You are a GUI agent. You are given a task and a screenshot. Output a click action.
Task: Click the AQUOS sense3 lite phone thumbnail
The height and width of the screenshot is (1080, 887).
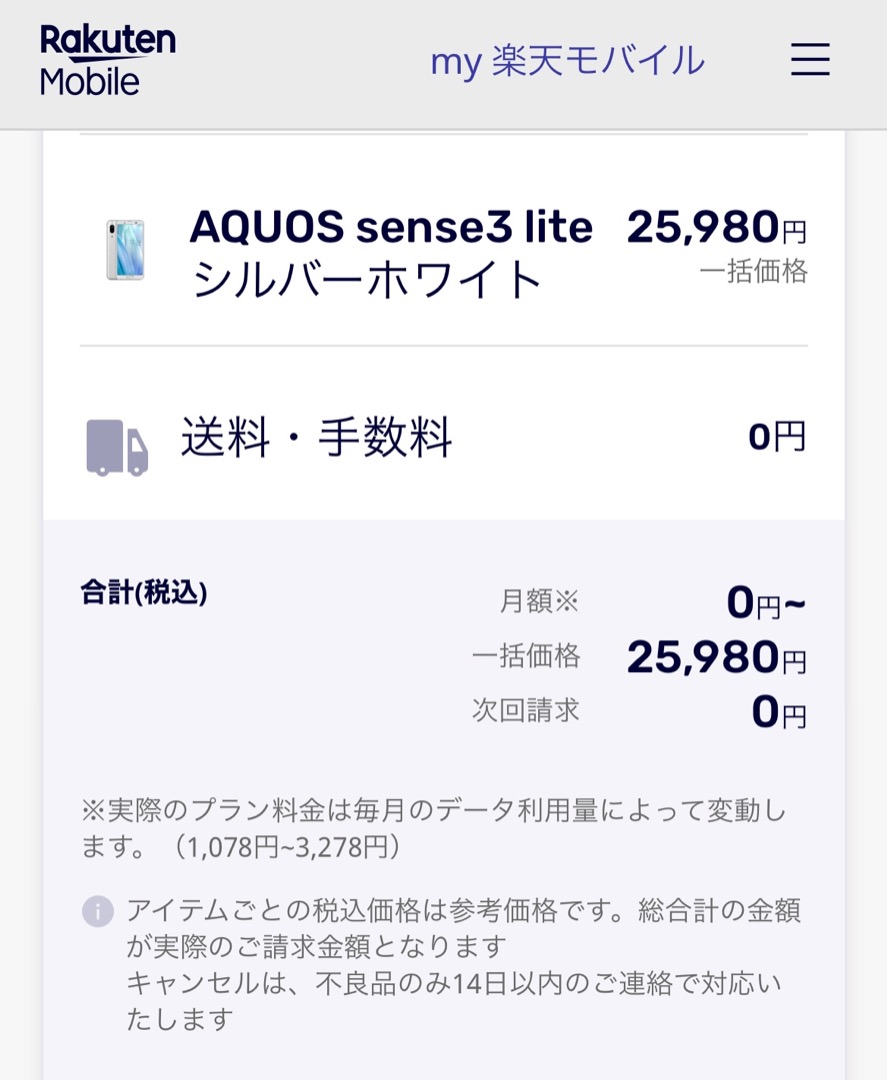point(125,249)
